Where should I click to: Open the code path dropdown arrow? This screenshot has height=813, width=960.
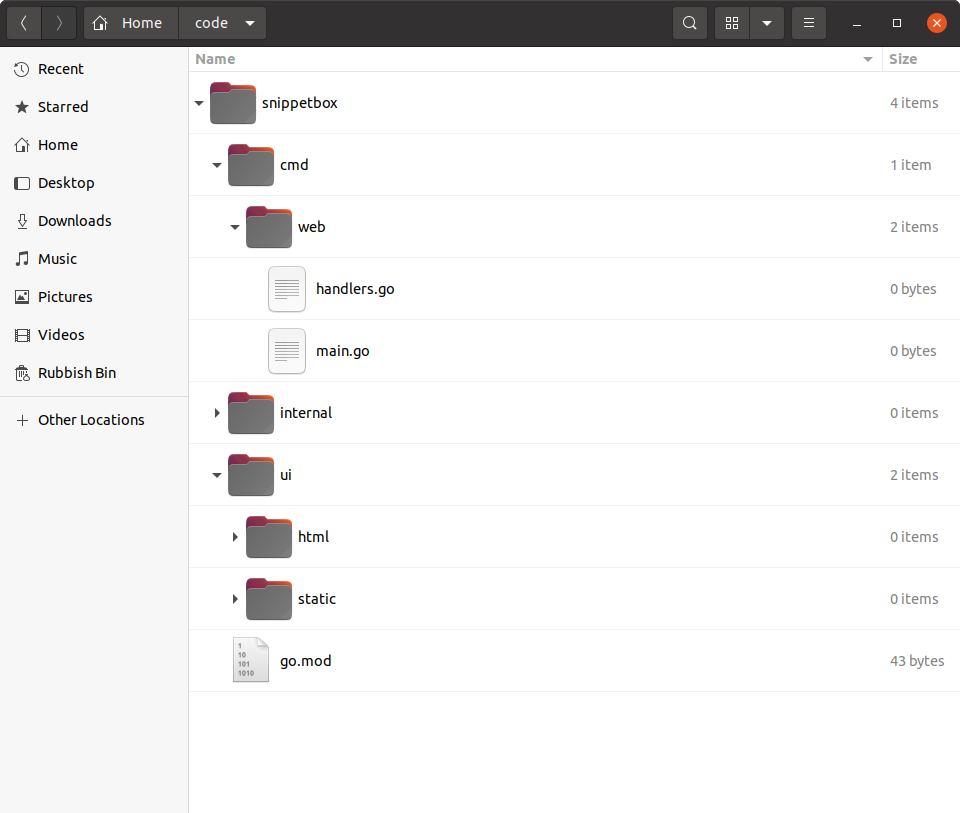(249, 23)
